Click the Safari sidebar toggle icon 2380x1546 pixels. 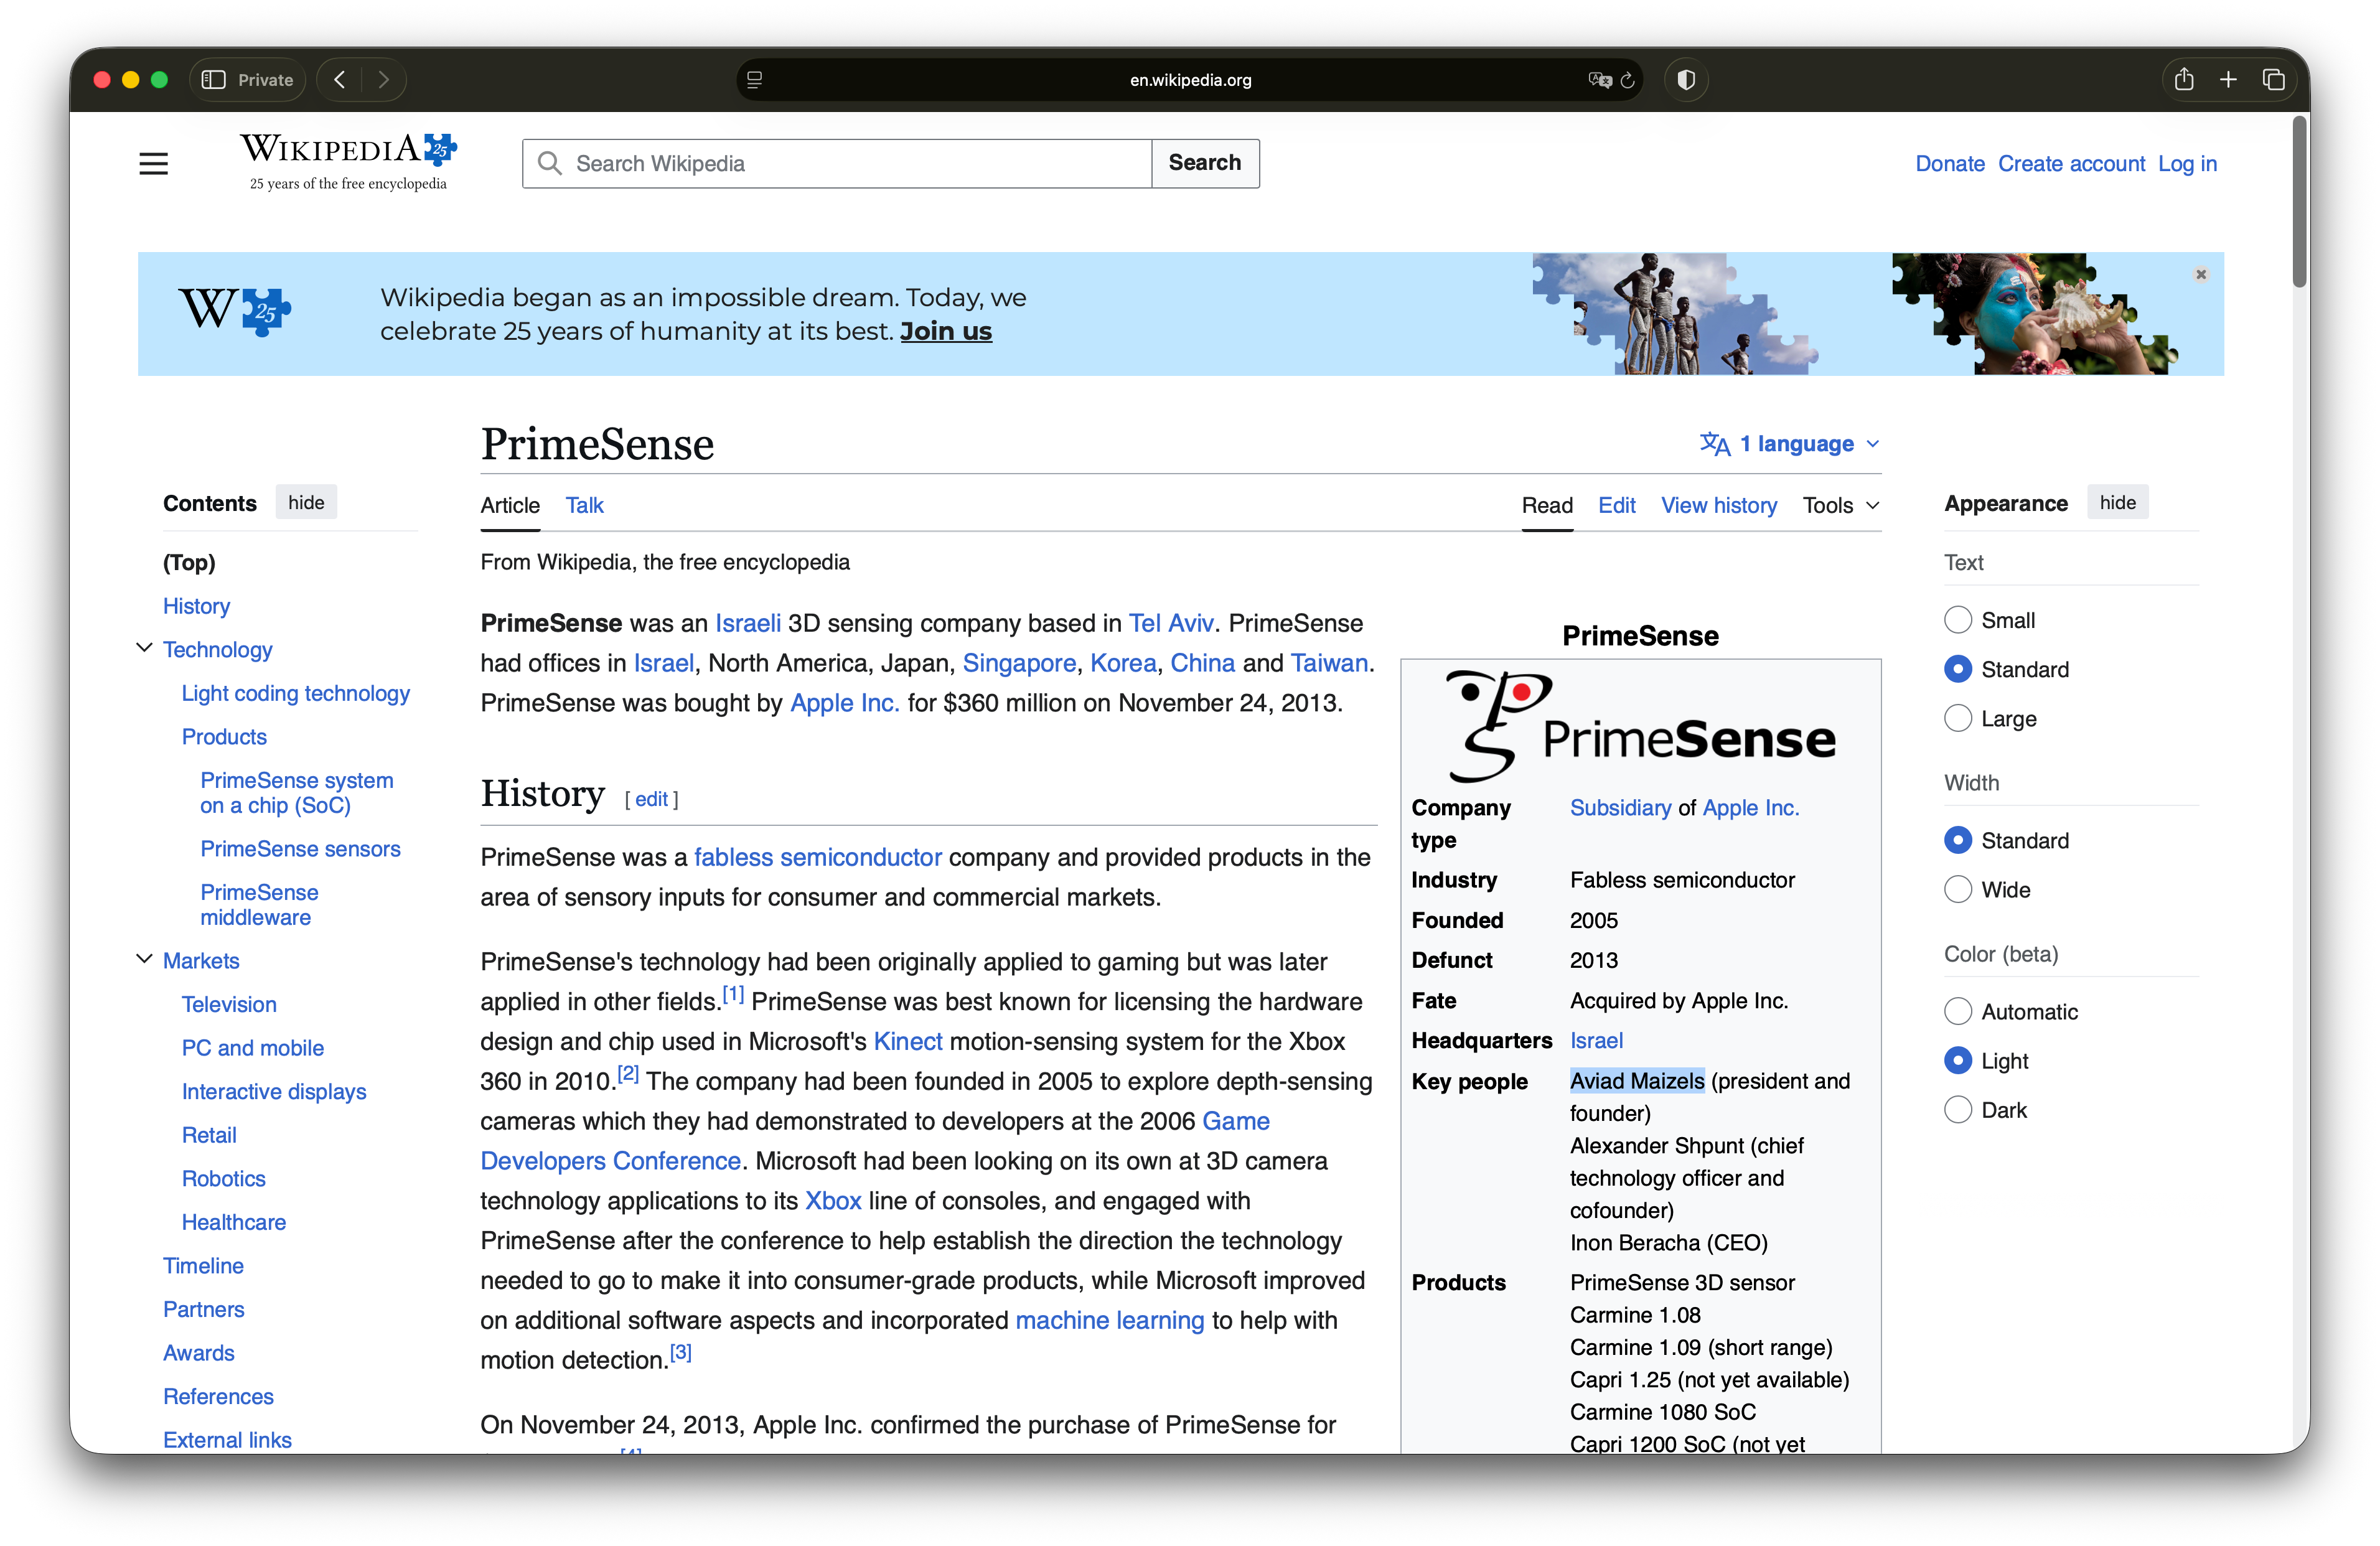coord(213,80)
